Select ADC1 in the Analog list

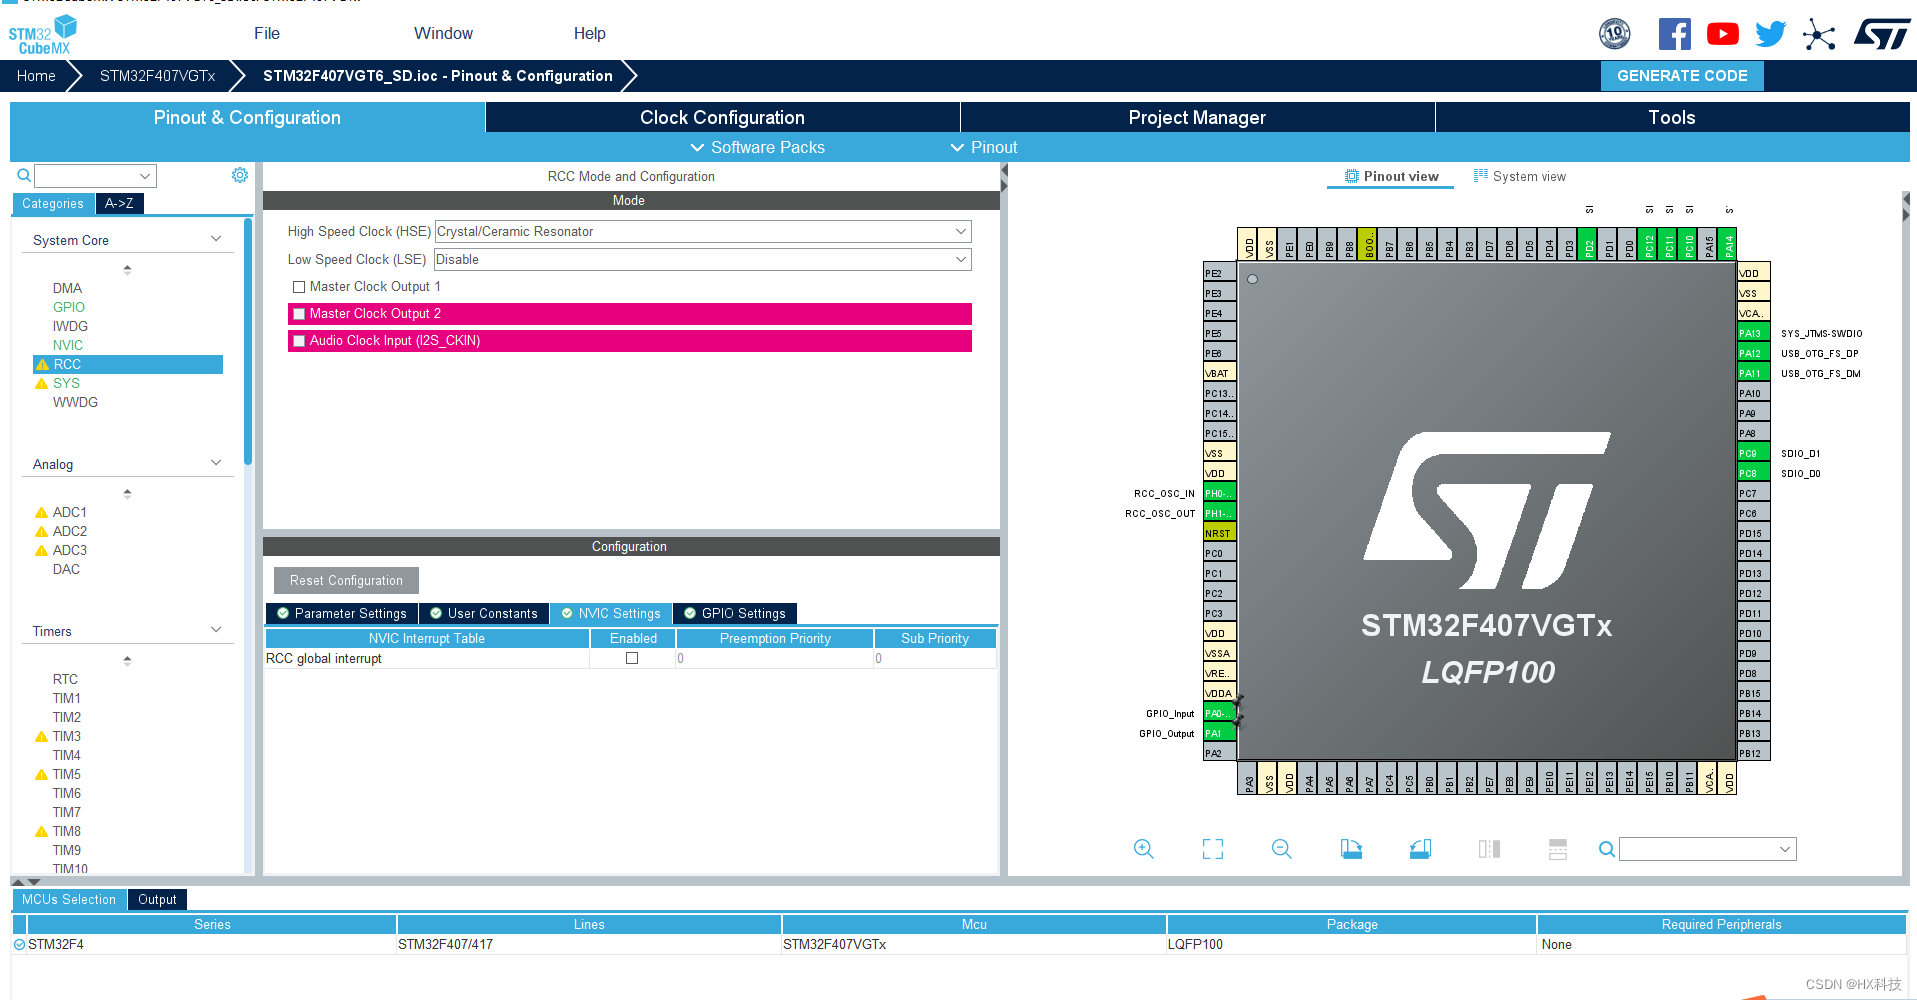coord(70,512)
